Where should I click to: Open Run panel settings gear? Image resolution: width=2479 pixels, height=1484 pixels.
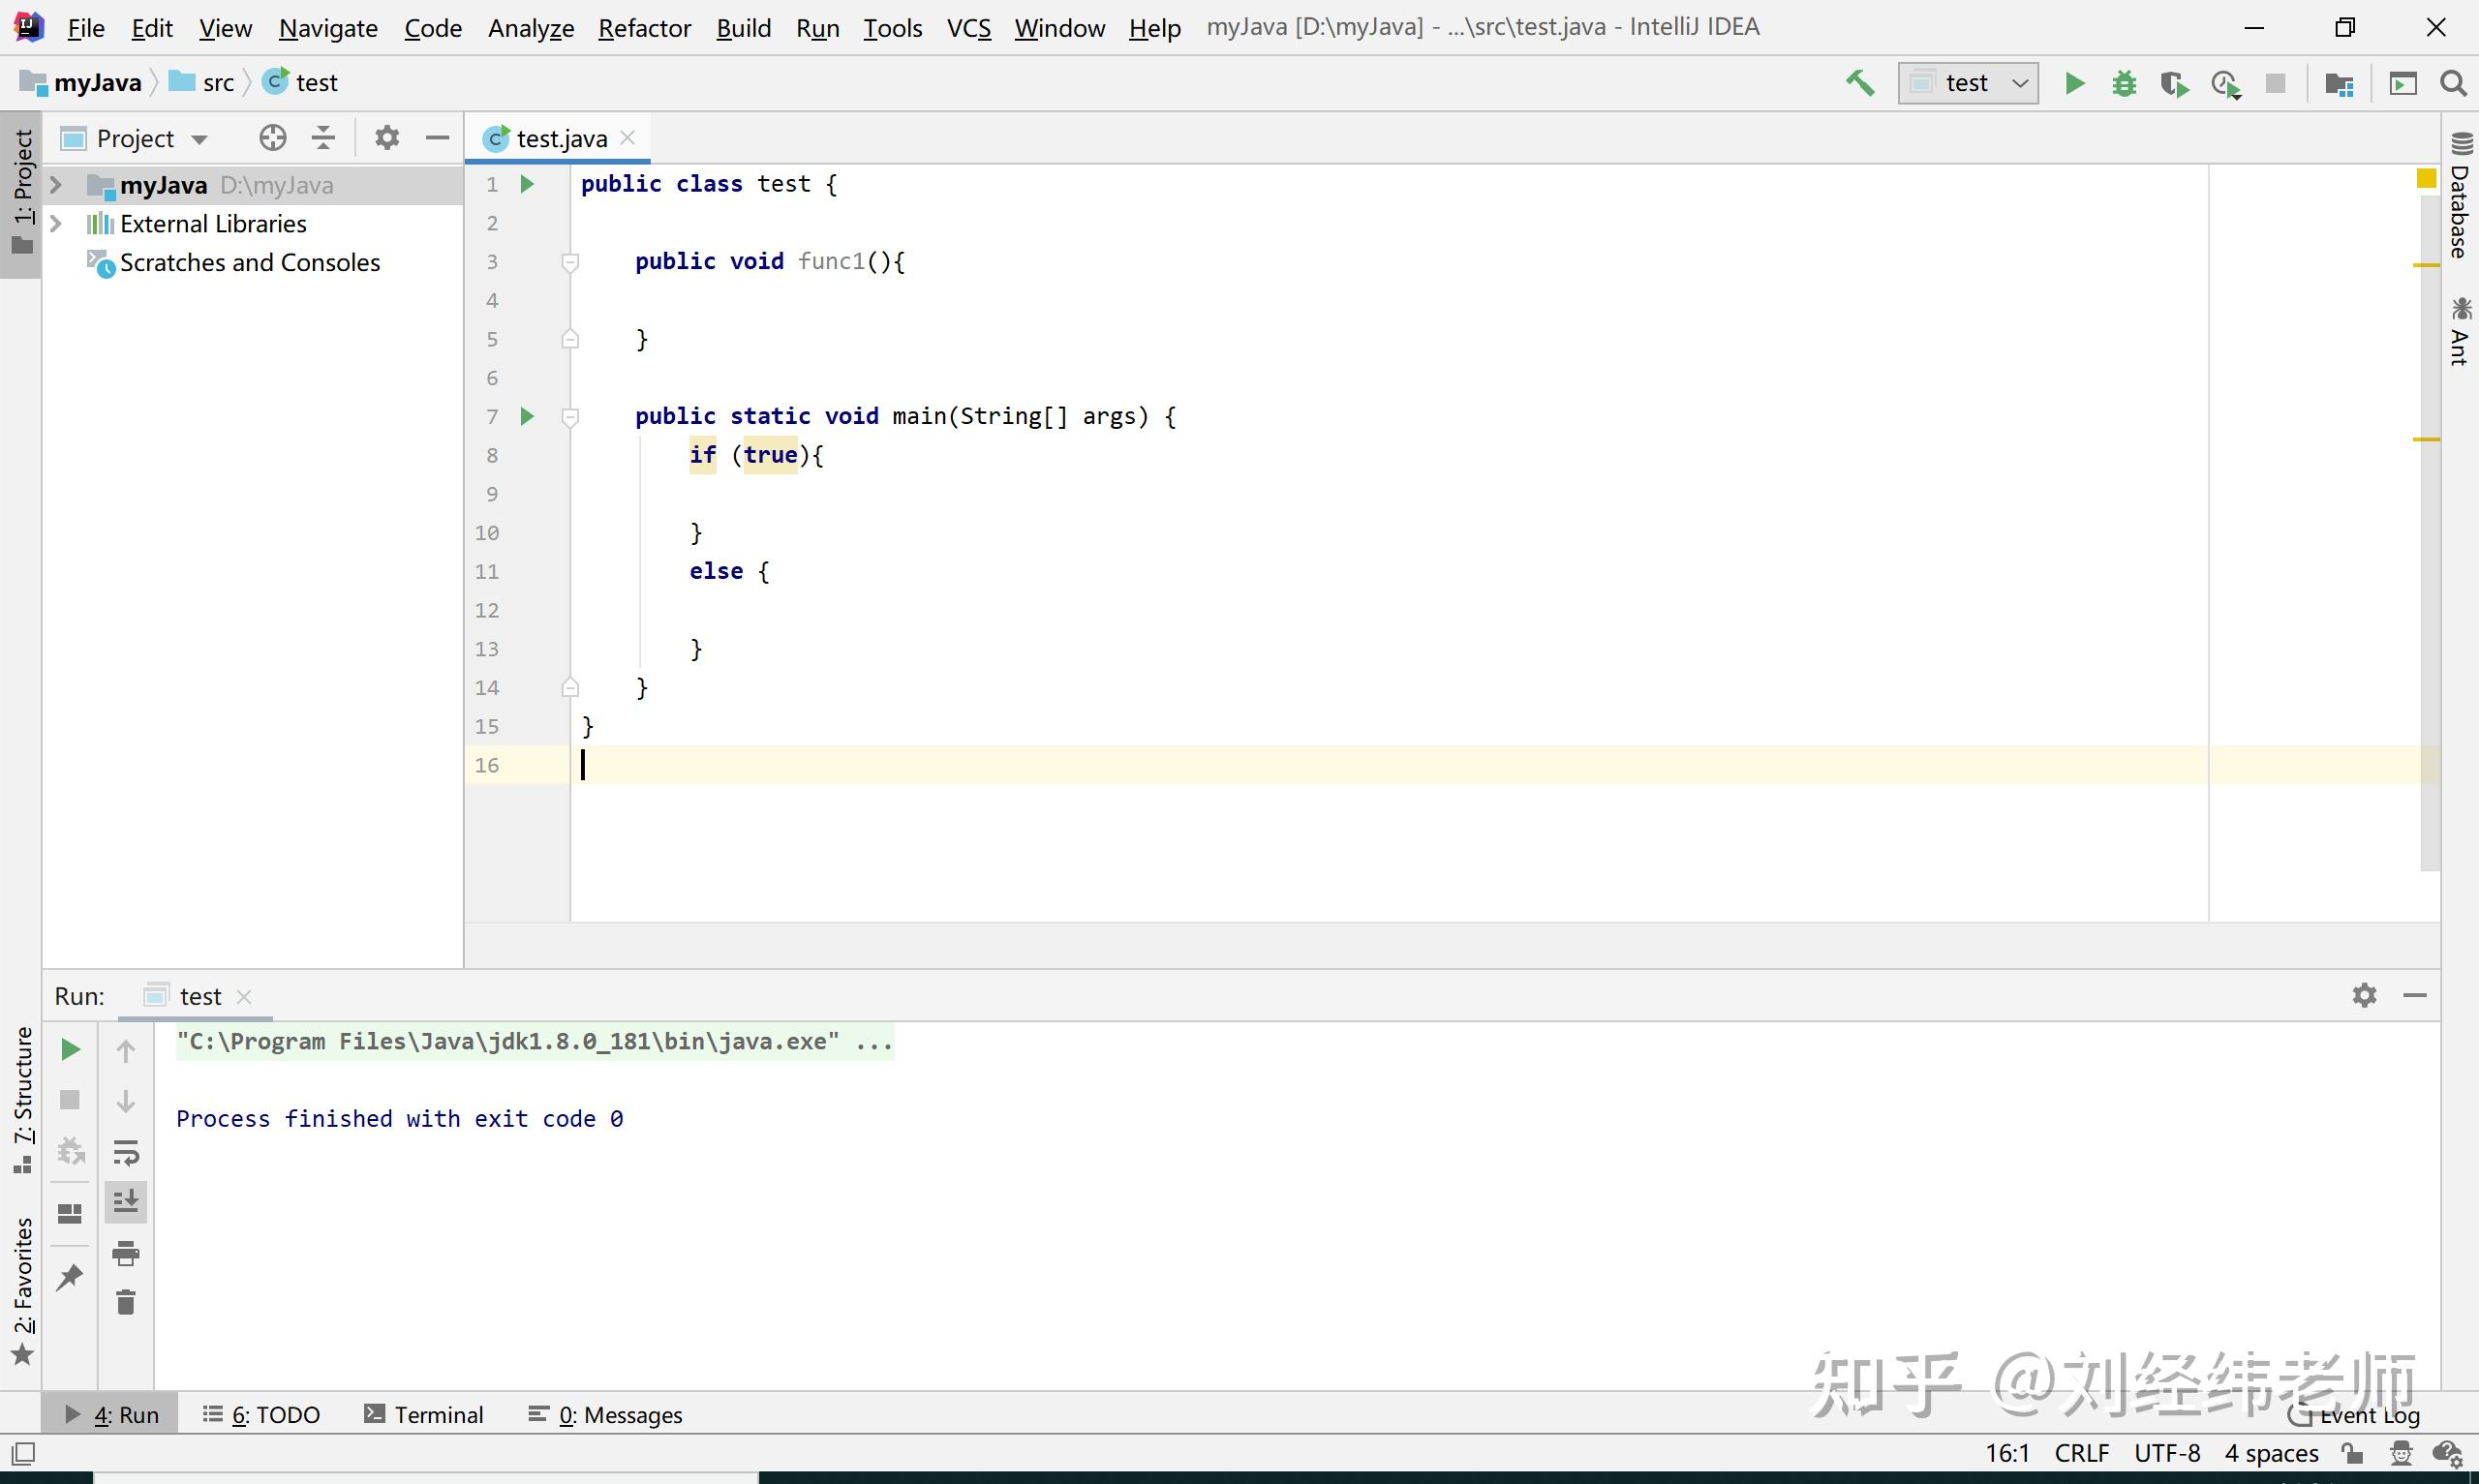pyautogui.click(x=2363, y=995)
